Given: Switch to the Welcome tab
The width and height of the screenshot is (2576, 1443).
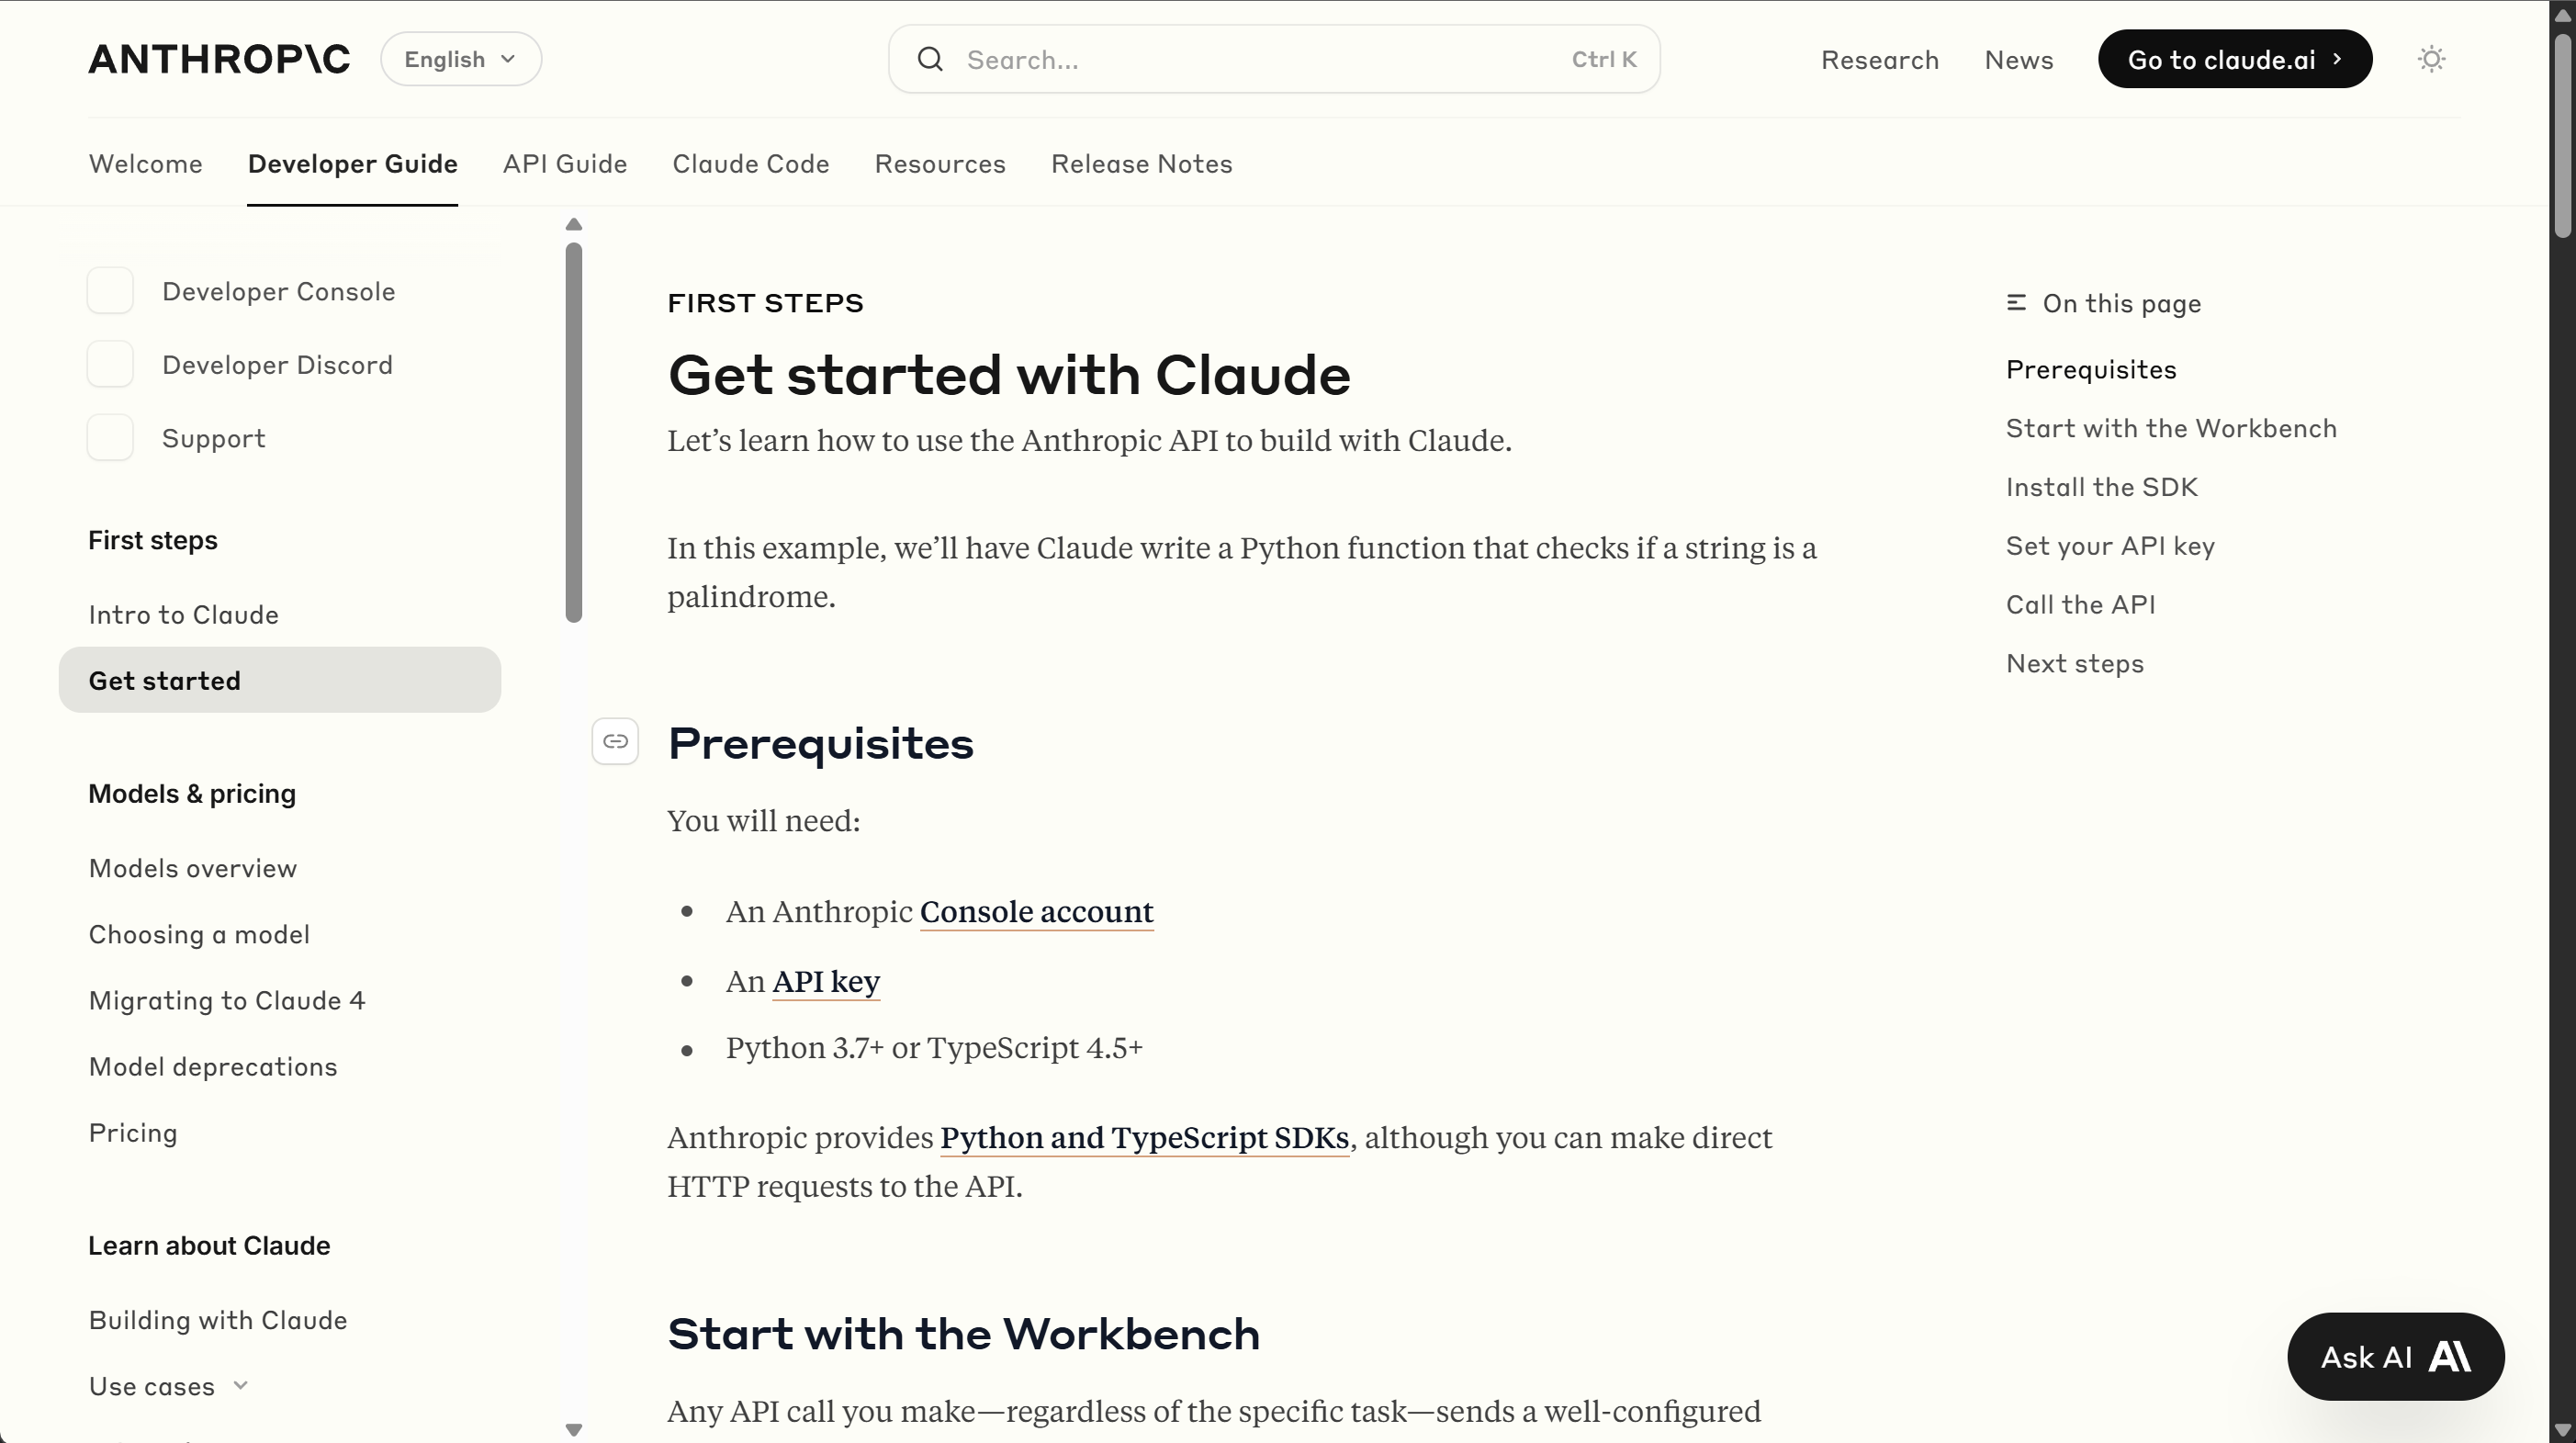Looking at the screenshot, I should [x=146, y=164].
